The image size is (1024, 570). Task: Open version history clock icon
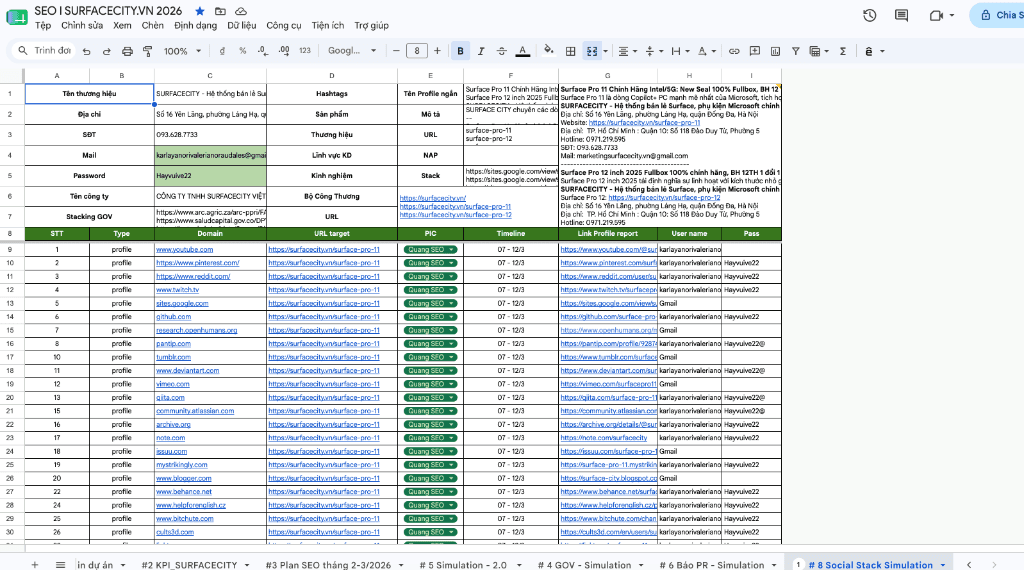869,16
